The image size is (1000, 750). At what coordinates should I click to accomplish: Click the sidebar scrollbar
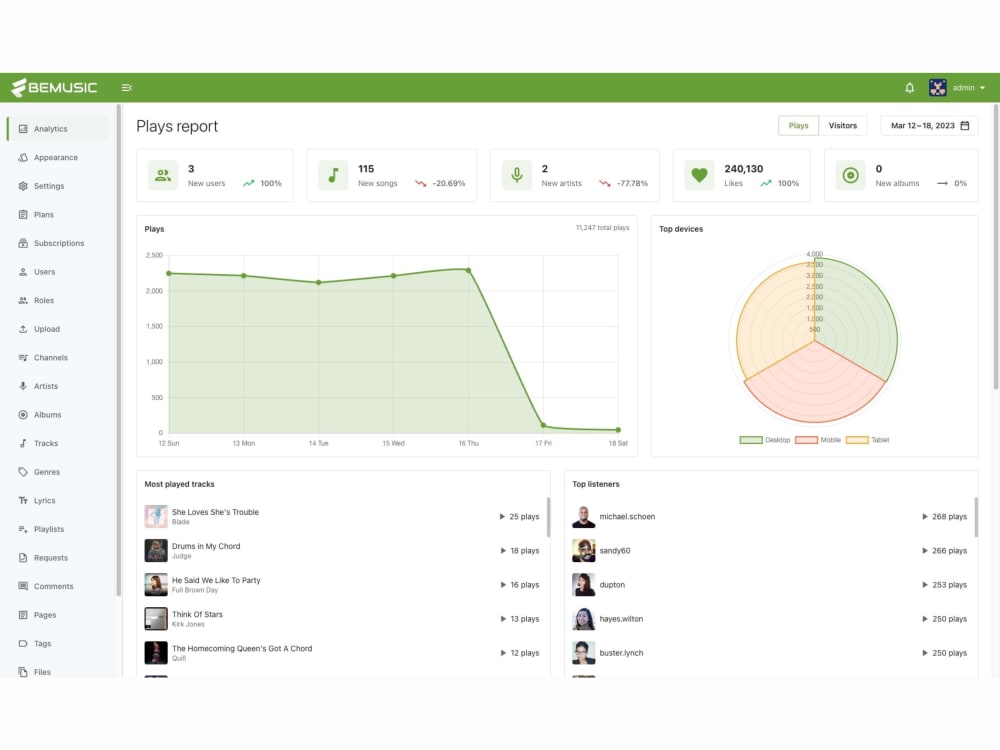pyautogui.click(x=119, y=351)
